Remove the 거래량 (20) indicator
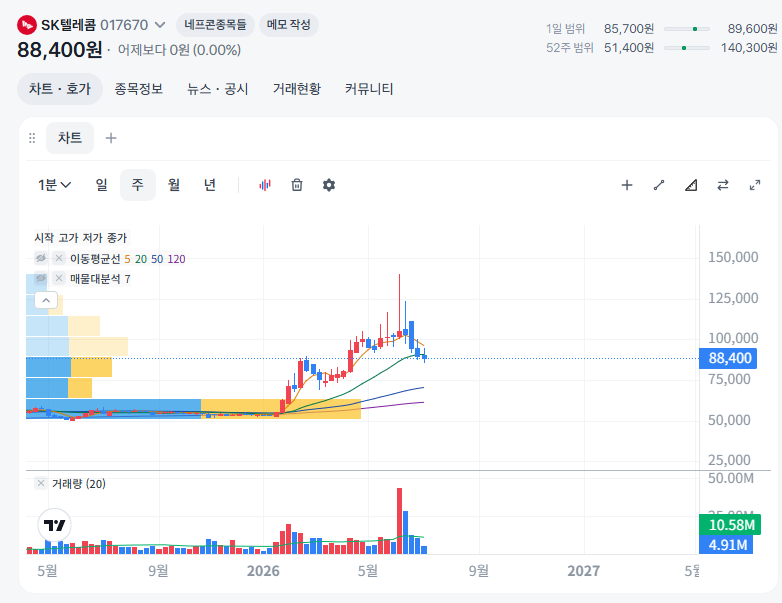The image size is (782, 603). pyautogui.click(x=41, y=483)
